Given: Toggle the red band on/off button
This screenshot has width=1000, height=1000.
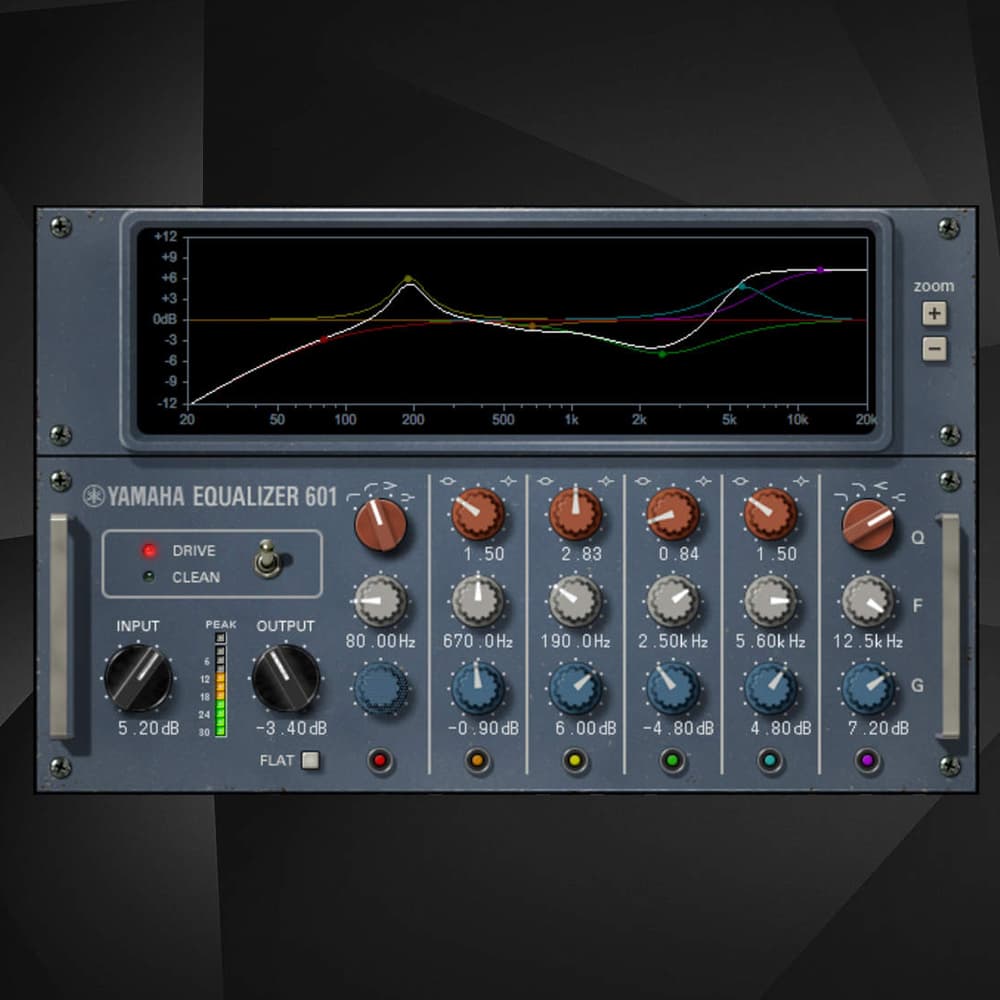Looking at the screenshot, I should pyautogui.click(x=380, y=760).
